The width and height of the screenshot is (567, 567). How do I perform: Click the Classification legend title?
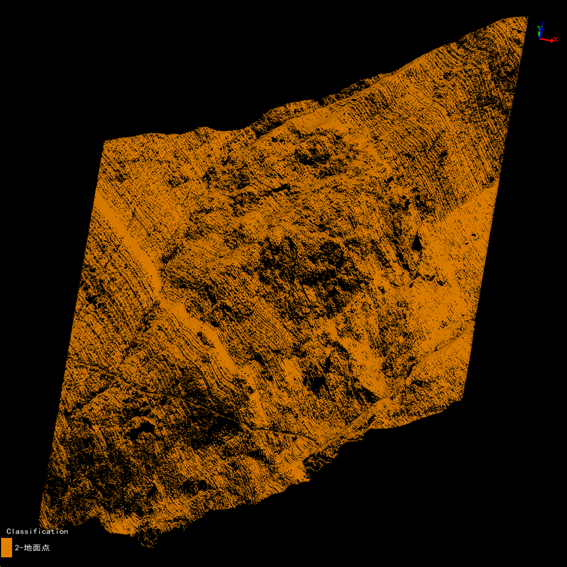coord(37,531)
